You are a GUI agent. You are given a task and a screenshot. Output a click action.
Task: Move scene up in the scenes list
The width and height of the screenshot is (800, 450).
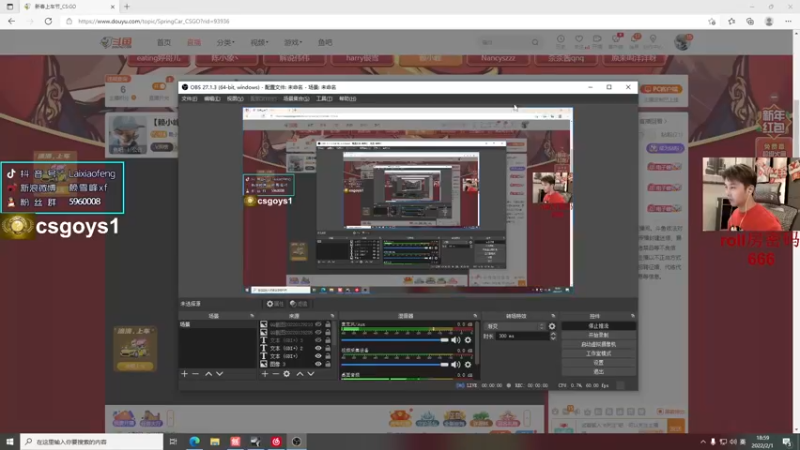(208, 374)
